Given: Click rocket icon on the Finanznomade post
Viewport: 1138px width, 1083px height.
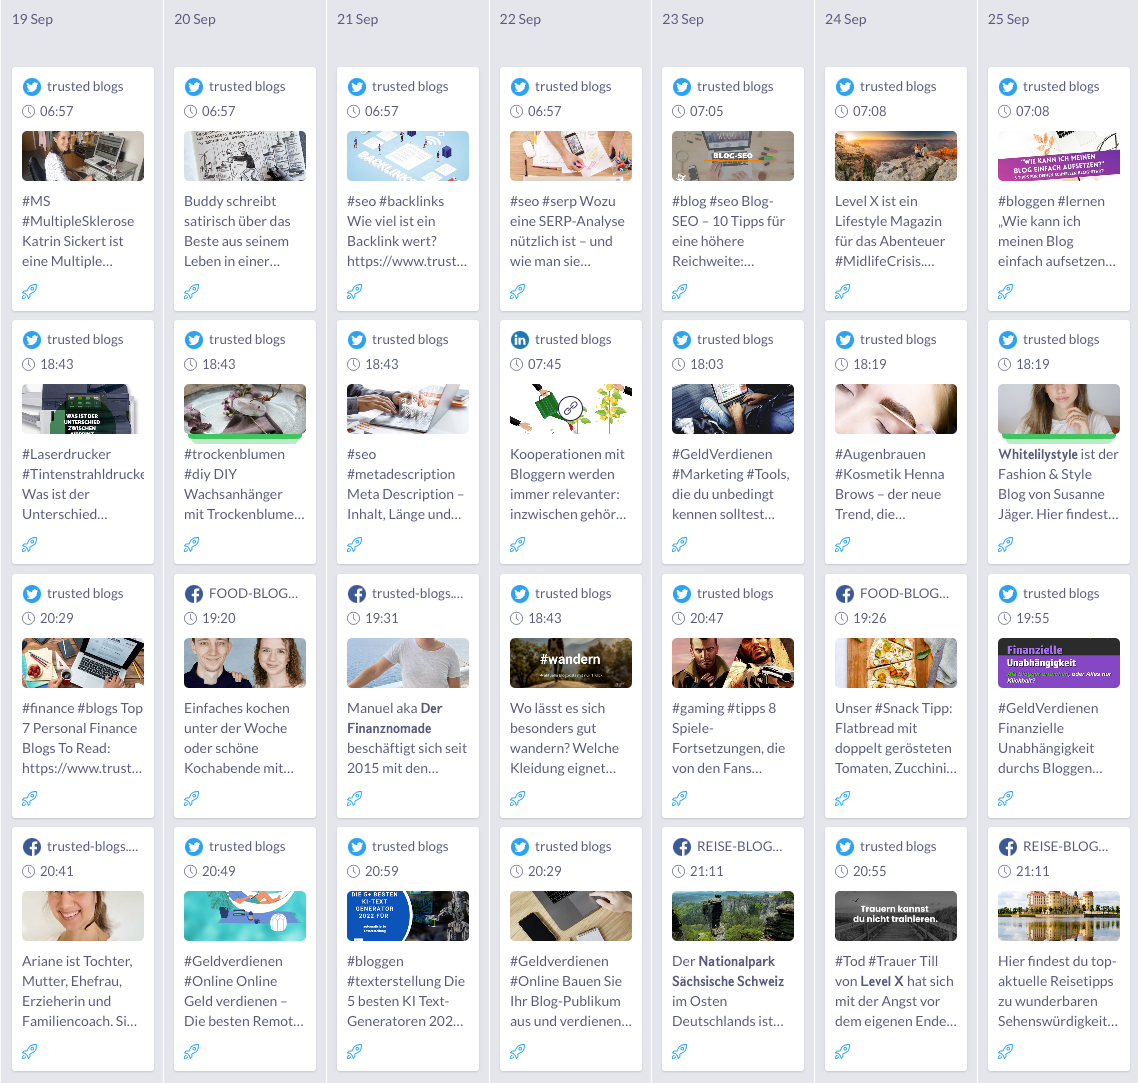Looking at the screenshot, I should click(x=355, y=798).
